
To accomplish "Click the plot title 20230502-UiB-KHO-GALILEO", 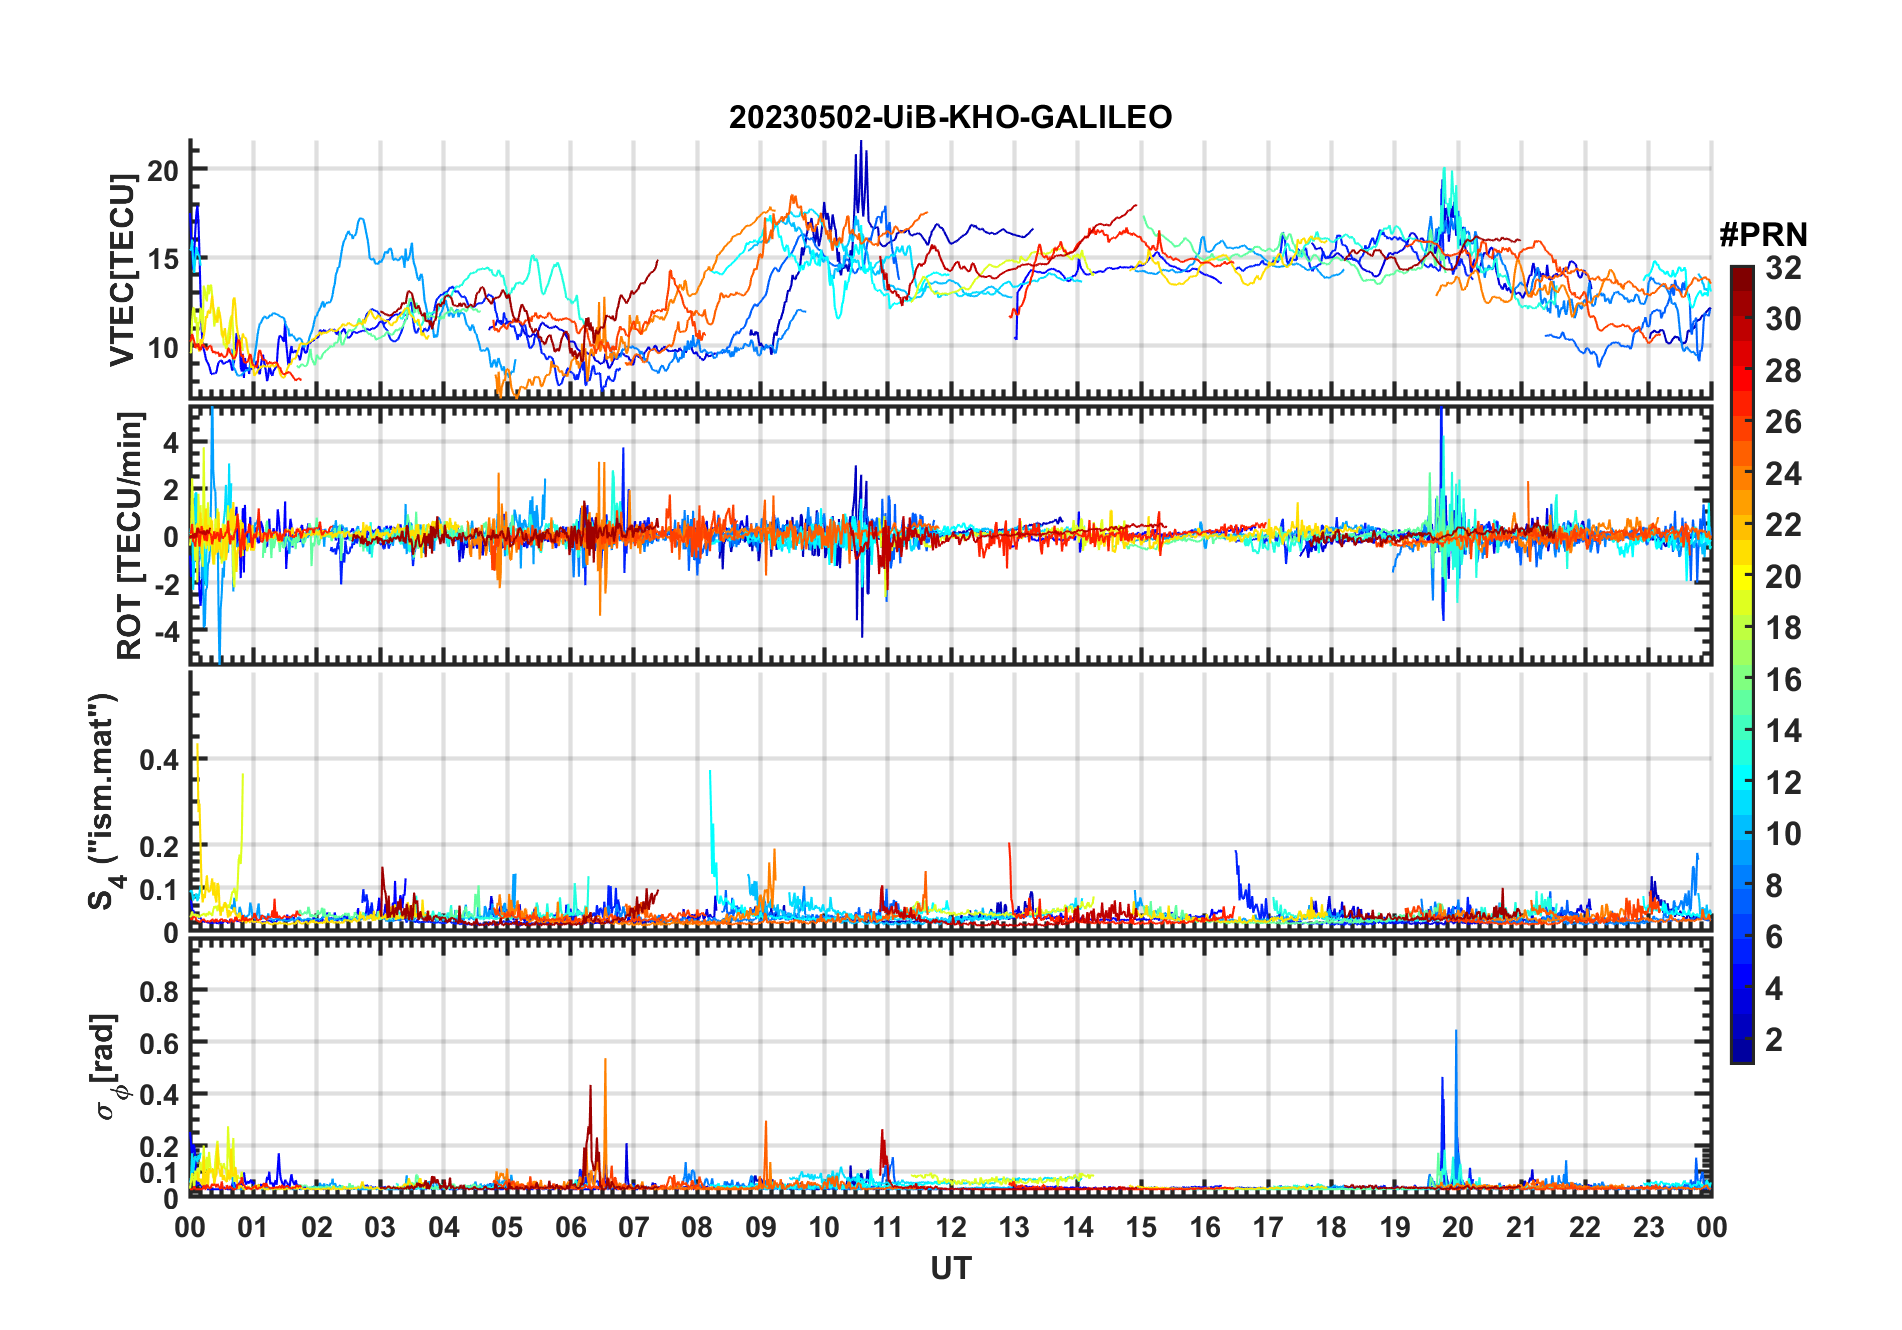I will point(950,117).
